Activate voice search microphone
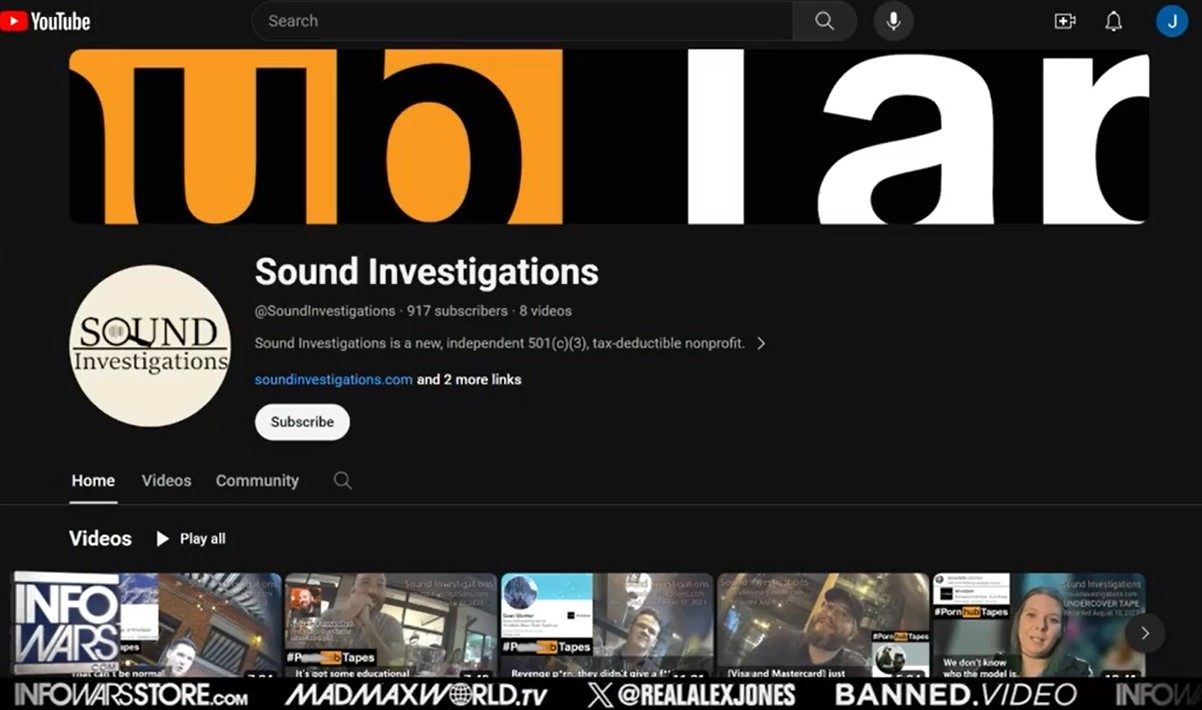Viewport: 1202px width, 710px height. pos(893,21)
